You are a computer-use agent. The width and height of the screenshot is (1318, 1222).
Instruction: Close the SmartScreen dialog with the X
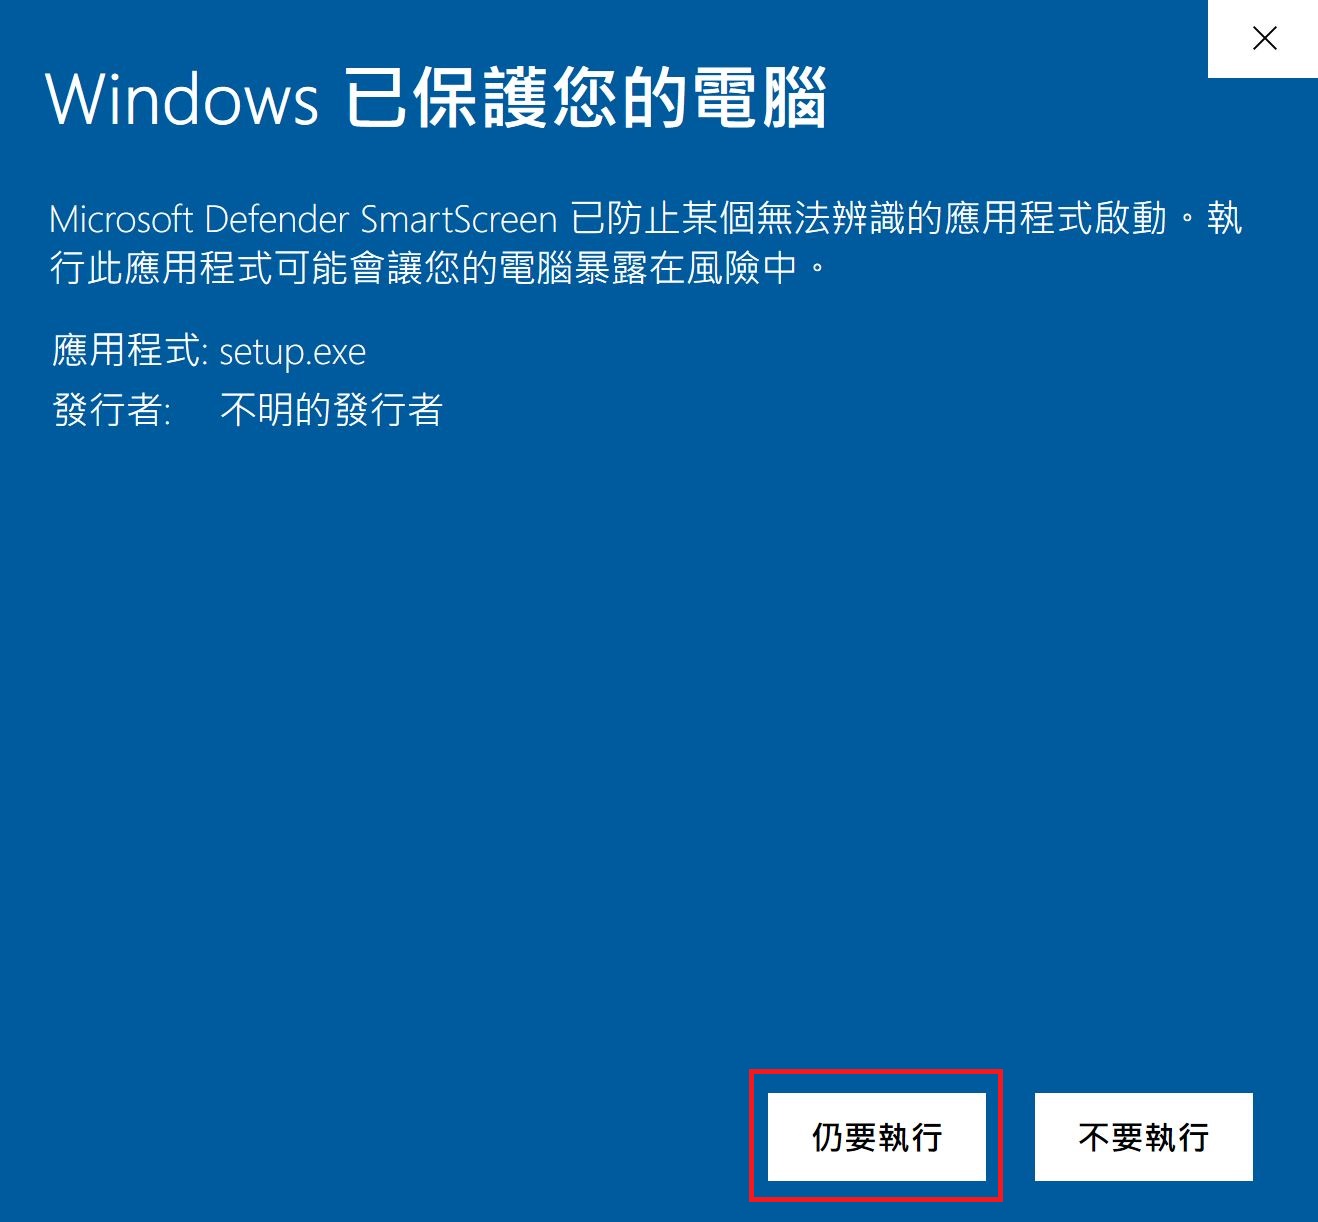[x=1264, y=39]
